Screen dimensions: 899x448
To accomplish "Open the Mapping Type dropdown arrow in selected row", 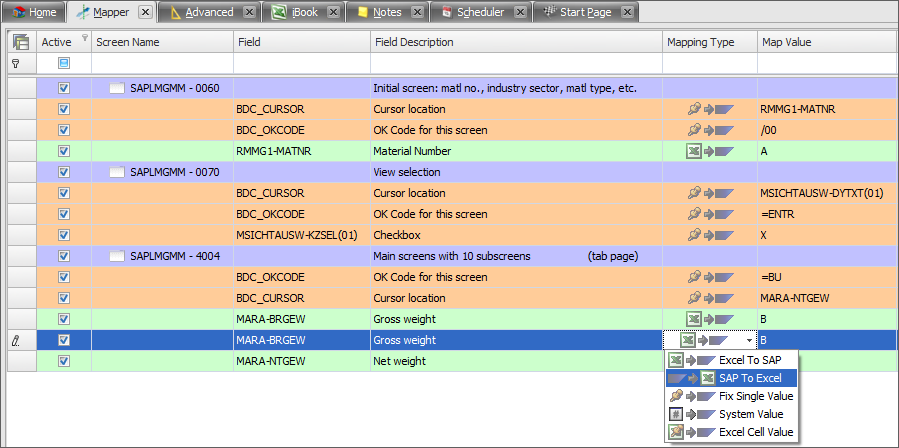I will click(749, 341).
